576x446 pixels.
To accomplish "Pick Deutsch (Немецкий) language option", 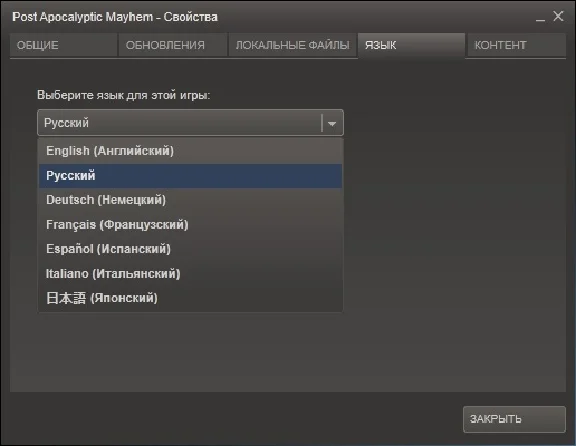I will [190, 200].
